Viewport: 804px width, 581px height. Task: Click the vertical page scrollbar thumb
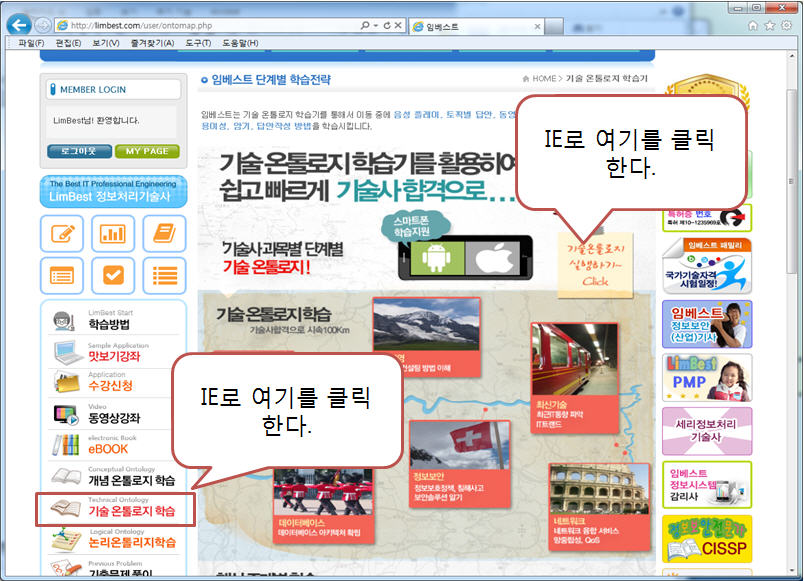coord(791,181)
